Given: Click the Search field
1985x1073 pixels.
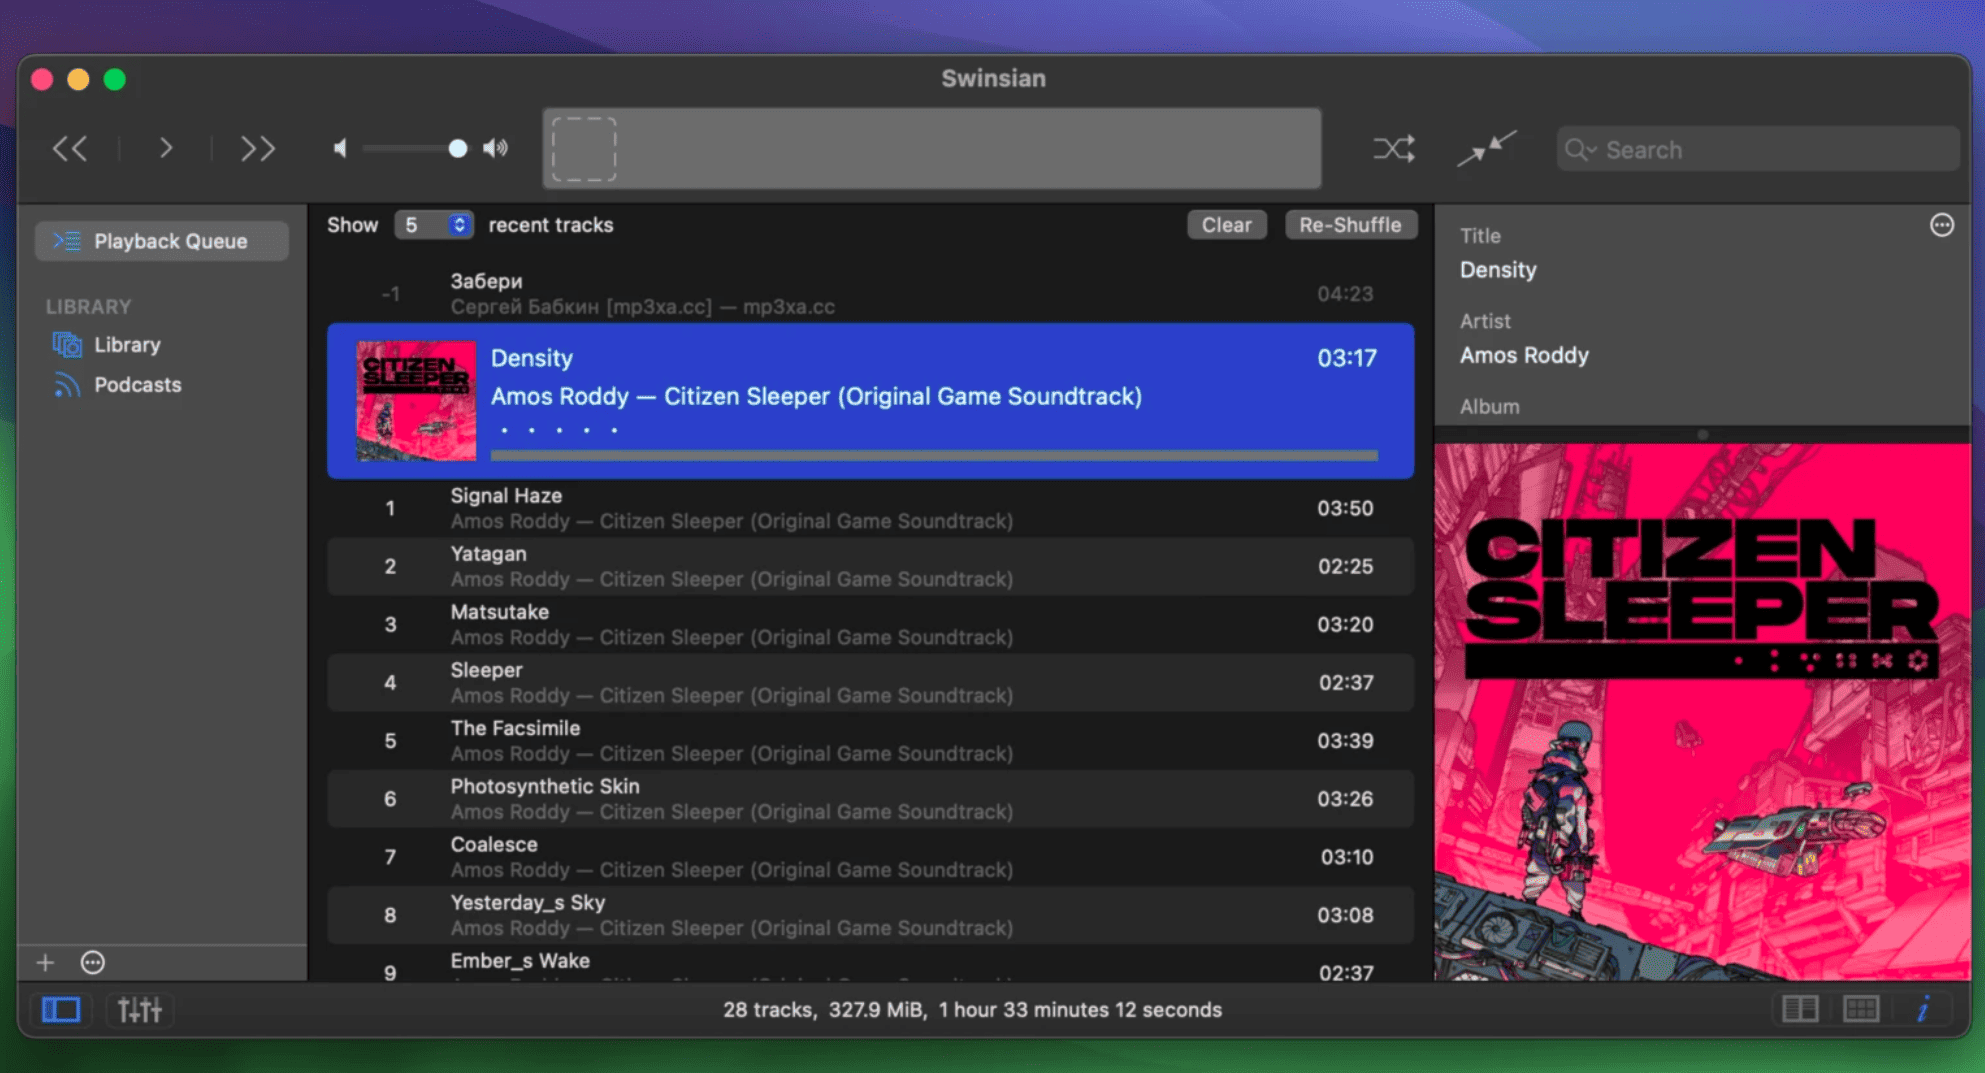Looking at the screenshot, I should click(x=1757, y=149).
